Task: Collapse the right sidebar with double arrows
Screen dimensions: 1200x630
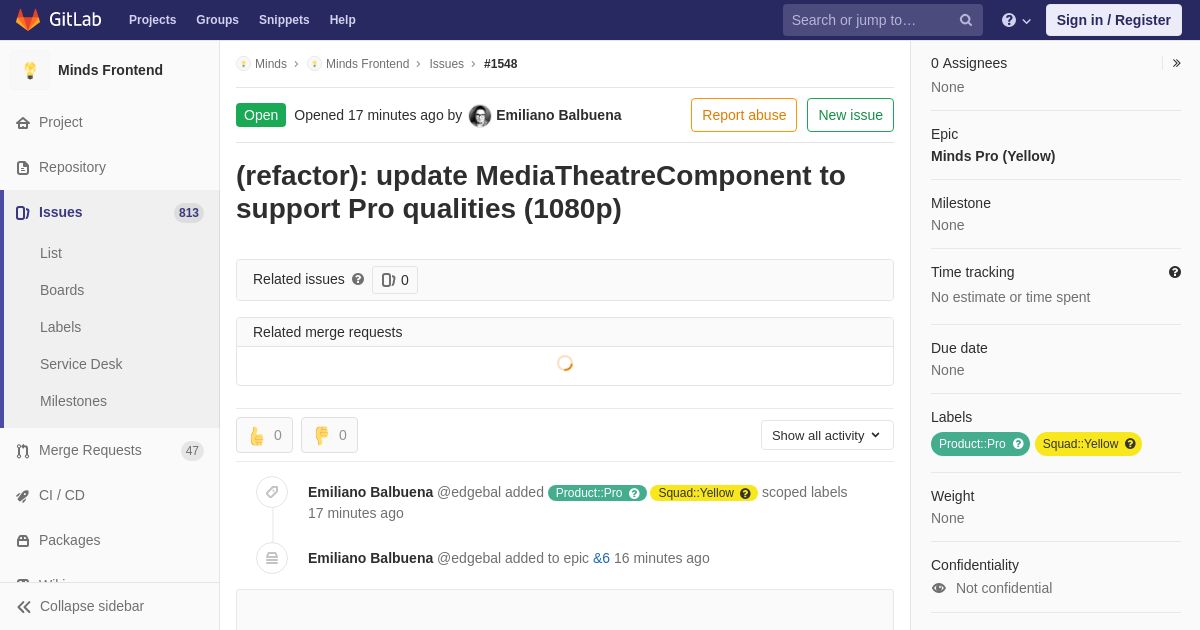Action: tap(1176, 63)
